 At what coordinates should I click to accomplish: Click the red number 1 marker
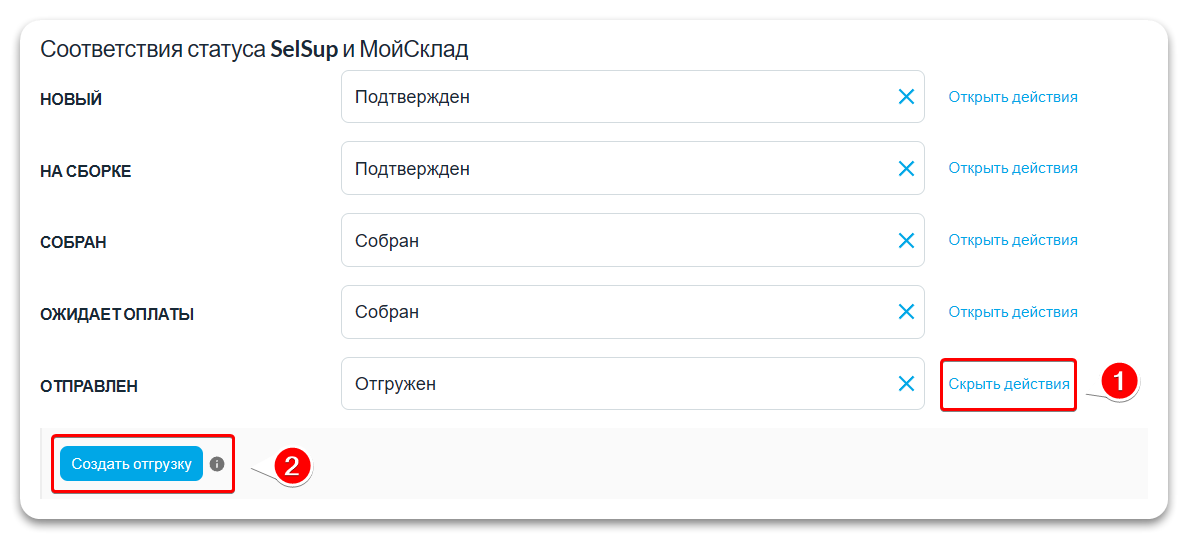[x=1119, y=381]
